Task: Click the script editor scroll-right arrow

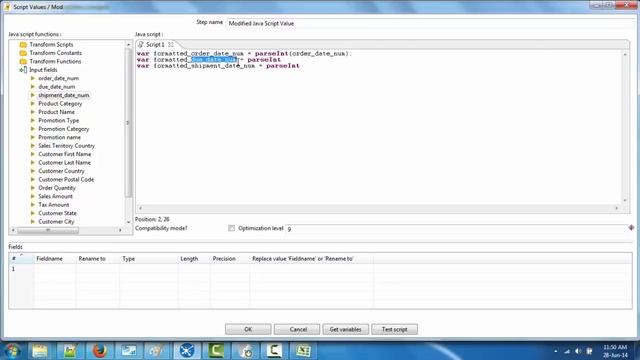Action: pos(617,208)
